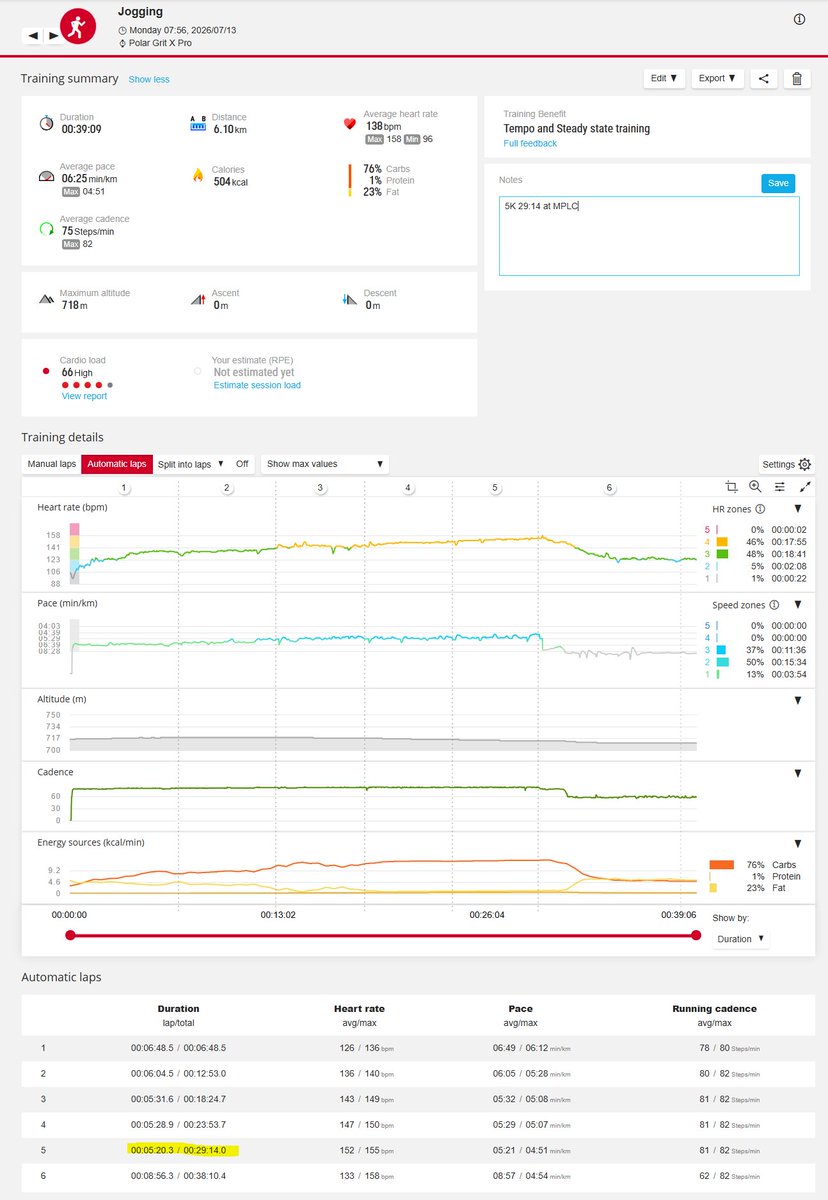The height and width of the screenshot is (1200, 828).
Task: Click HR zone 4 orange swatch
Action: 722,542
